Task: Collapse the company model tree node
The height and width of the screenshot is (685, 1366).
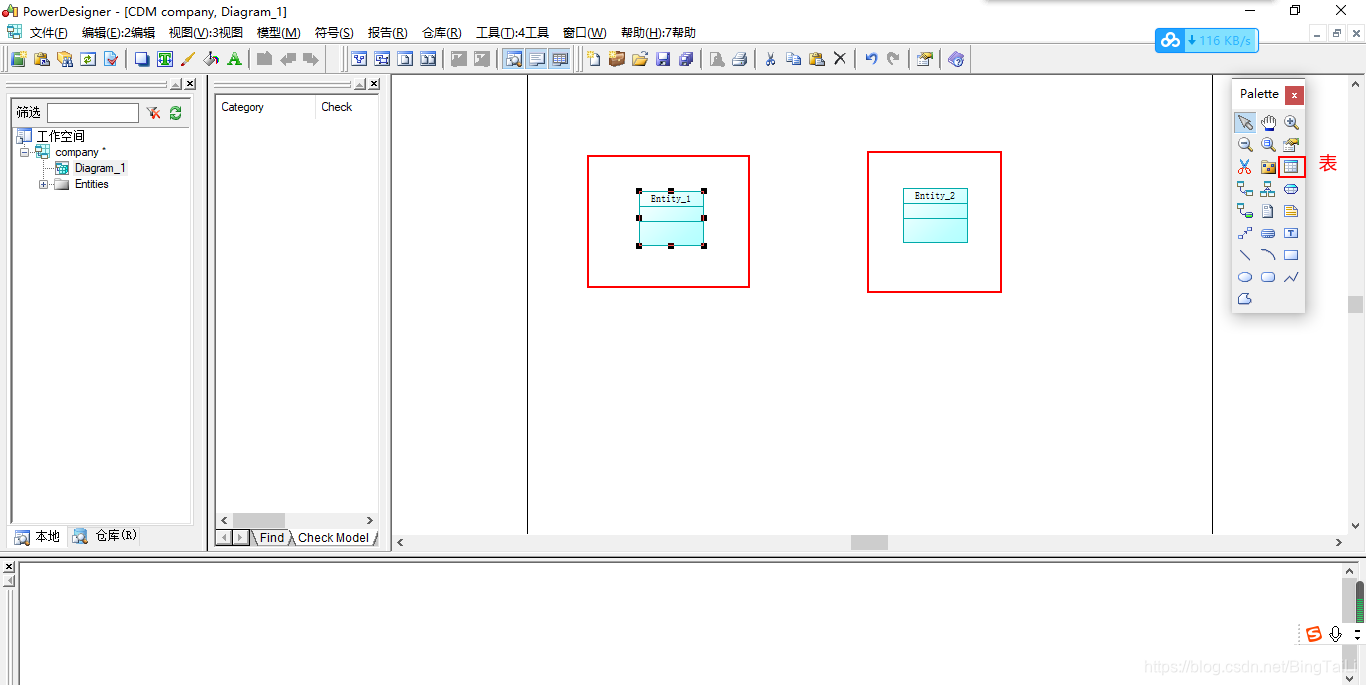Action: pos(24,152)
